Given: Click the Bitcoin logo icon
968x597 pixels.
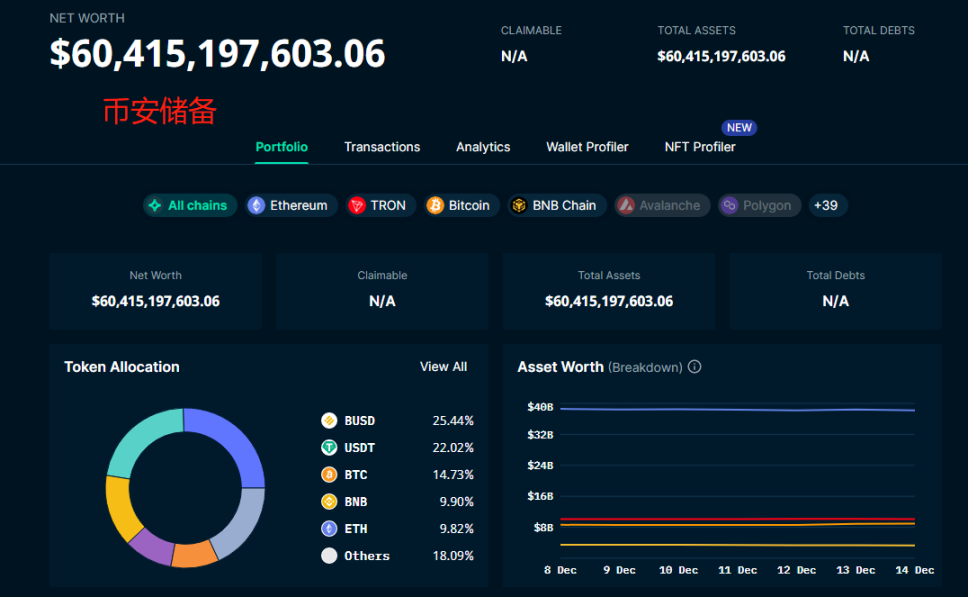Looking at the screenshot, I should tap(435, 206).
